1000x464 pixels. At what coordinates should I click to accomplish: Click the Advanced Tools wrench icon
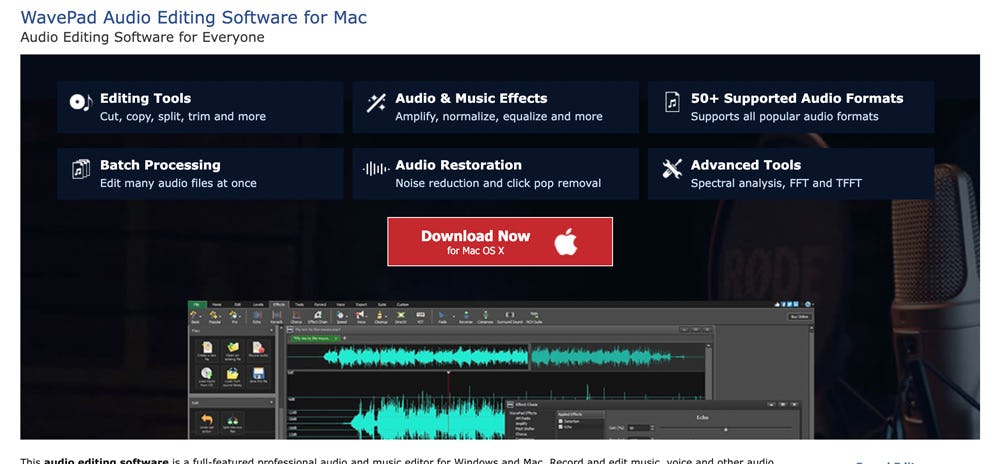671,170
